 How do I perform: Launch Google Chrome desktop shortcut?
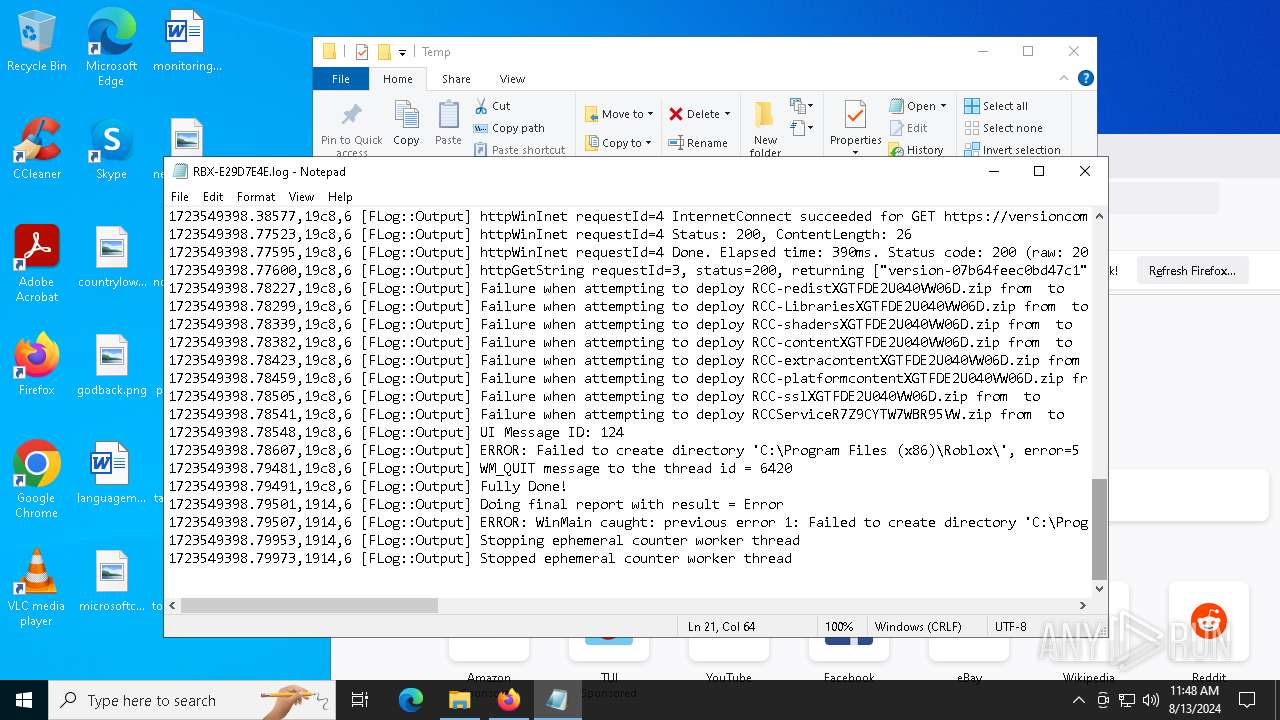(x=37, y=479)
